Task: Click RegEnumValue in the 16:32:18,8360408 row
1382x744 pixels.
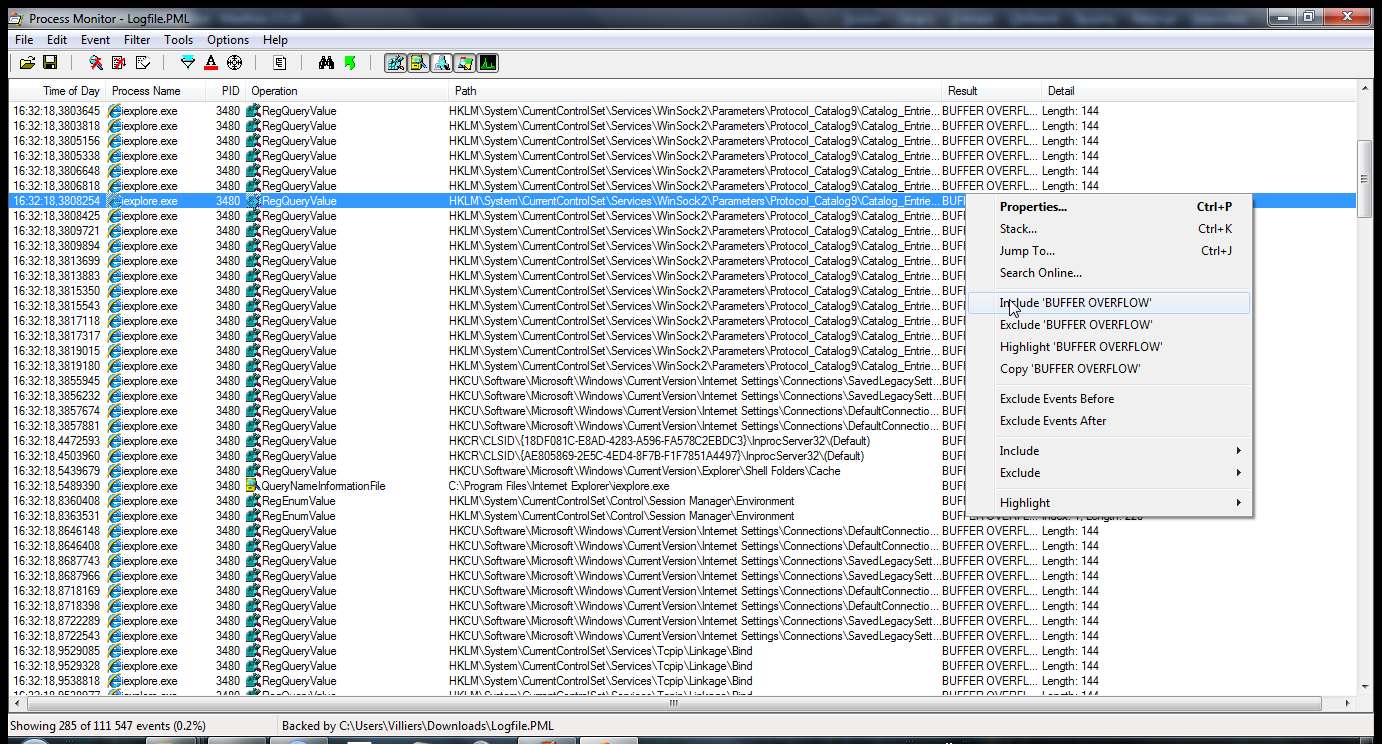Action: tap(299, 501)
